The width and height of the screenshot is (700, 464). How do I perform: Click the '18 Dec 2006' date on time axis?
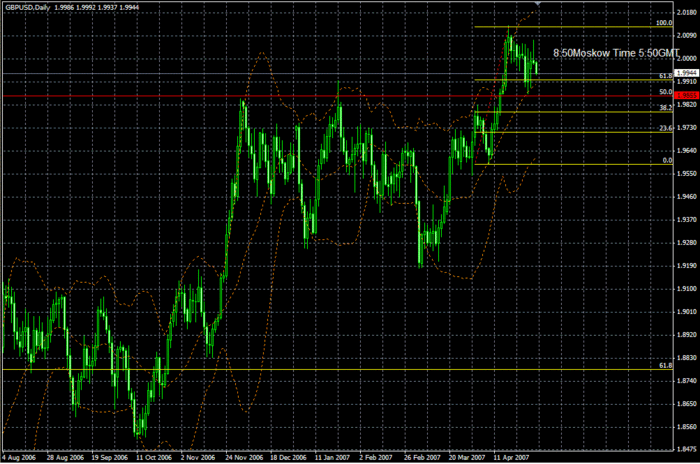[288, 458]
